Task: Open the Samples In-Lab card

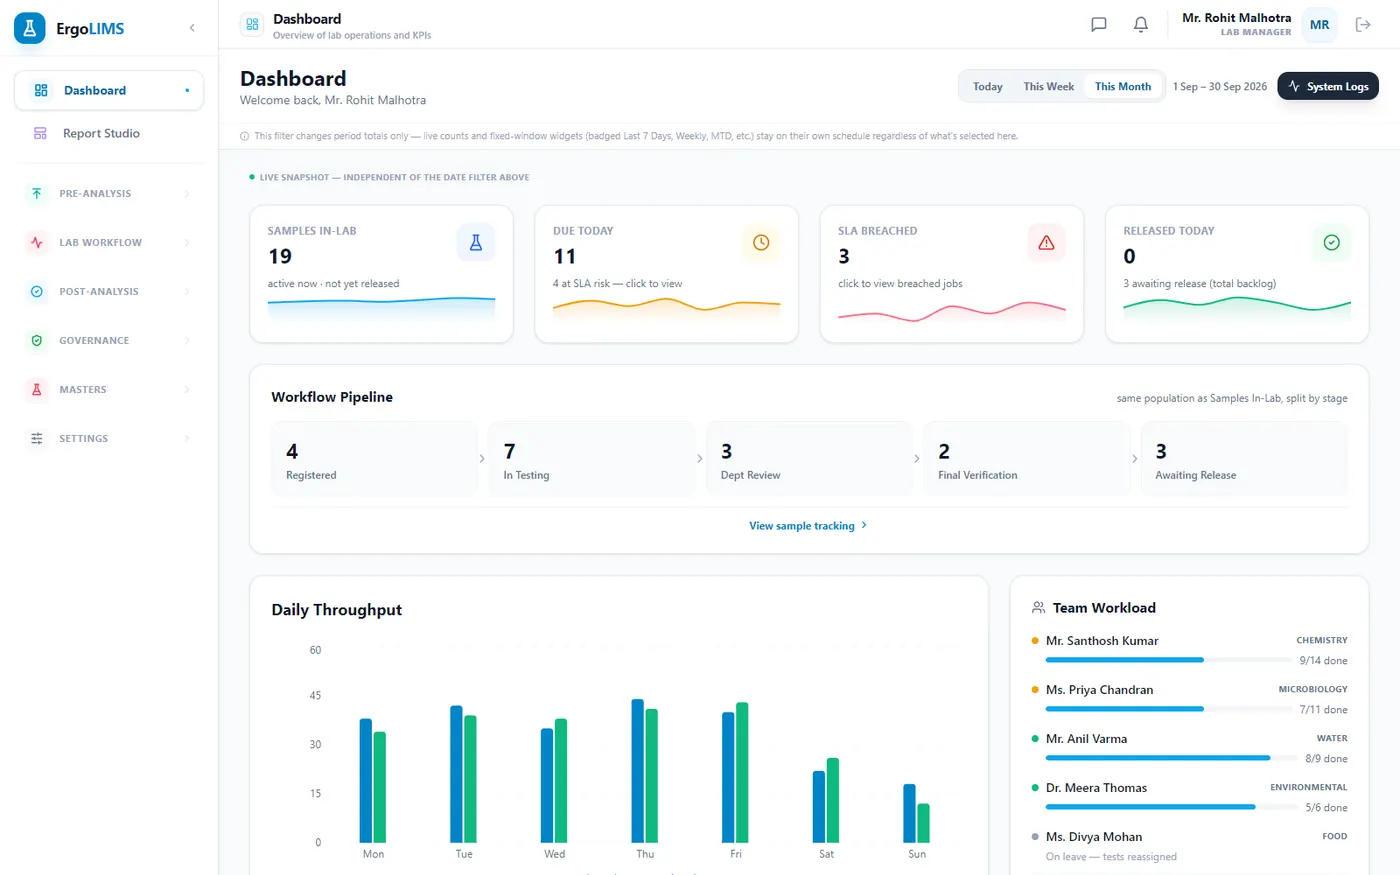Action: (381, 274)
